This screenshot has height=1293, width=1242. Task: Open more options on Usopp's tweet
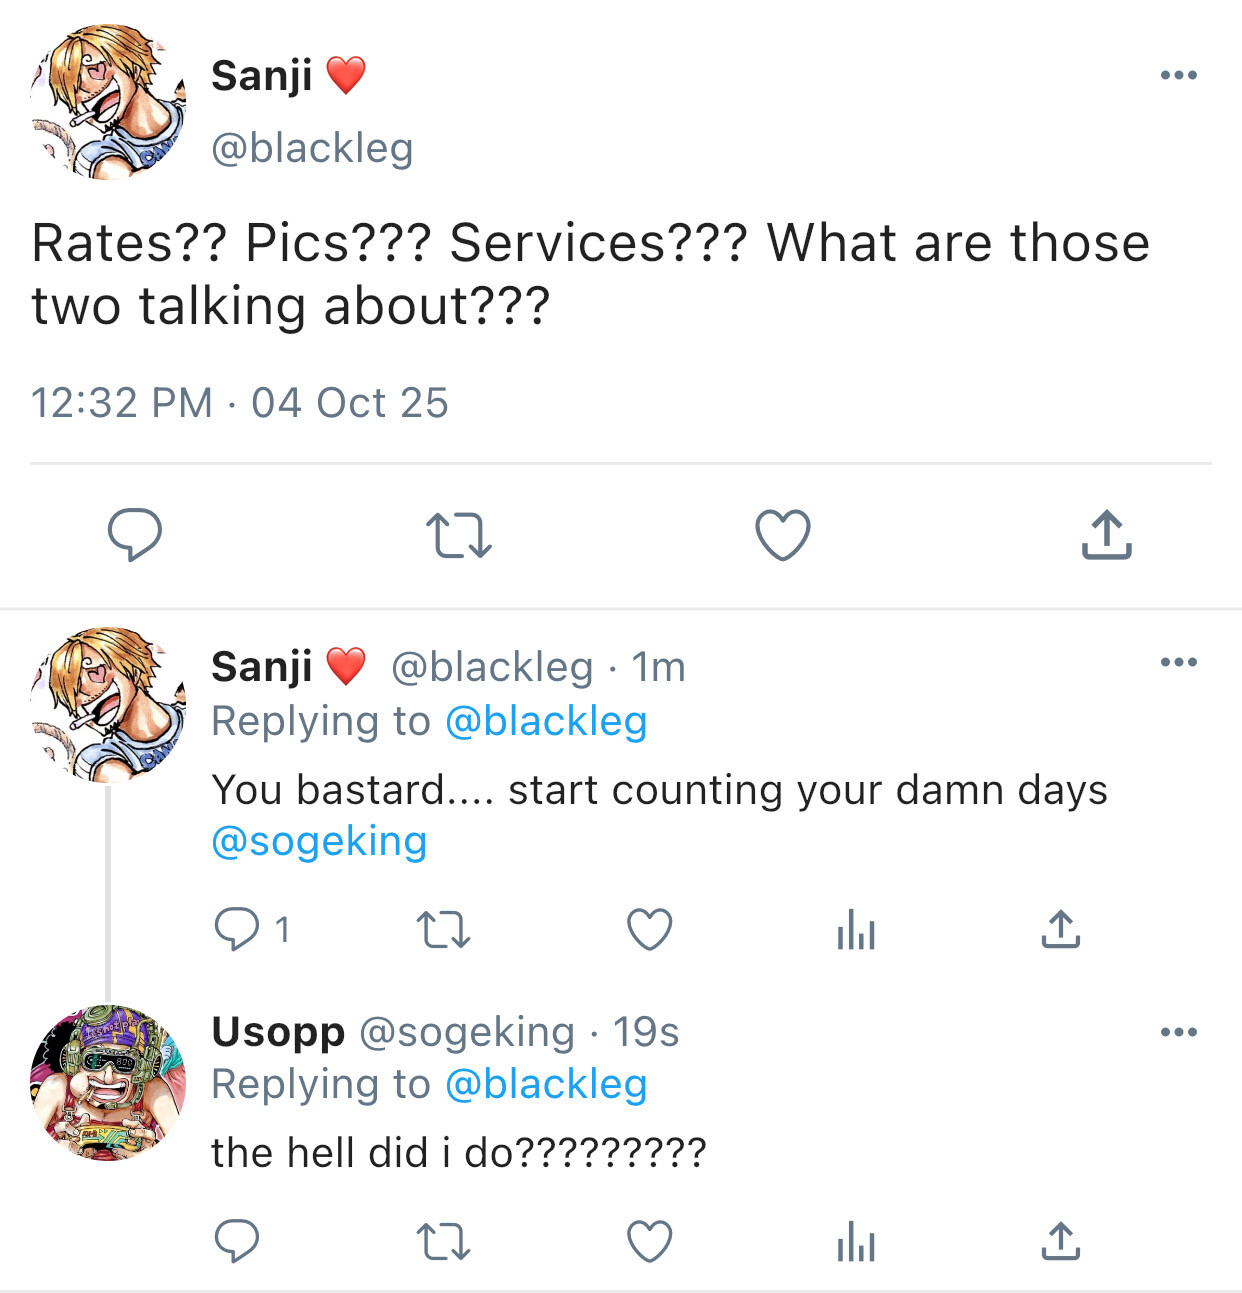coord(1179,1032)
